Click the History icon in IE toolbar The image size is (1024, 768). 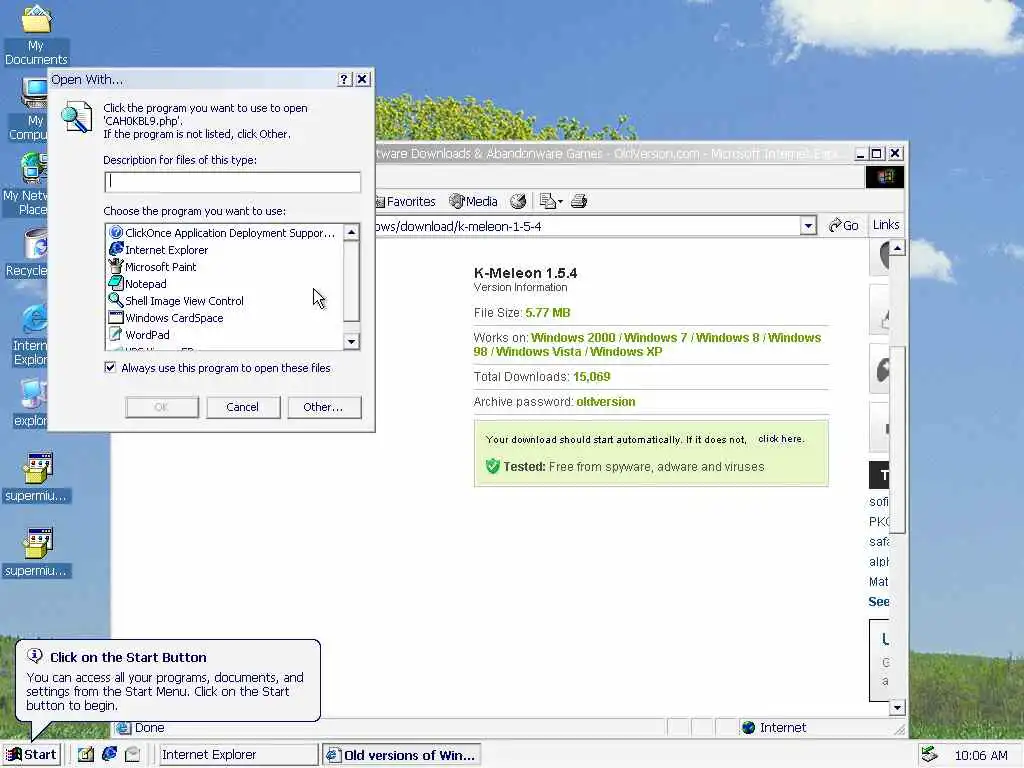point(518,201)
